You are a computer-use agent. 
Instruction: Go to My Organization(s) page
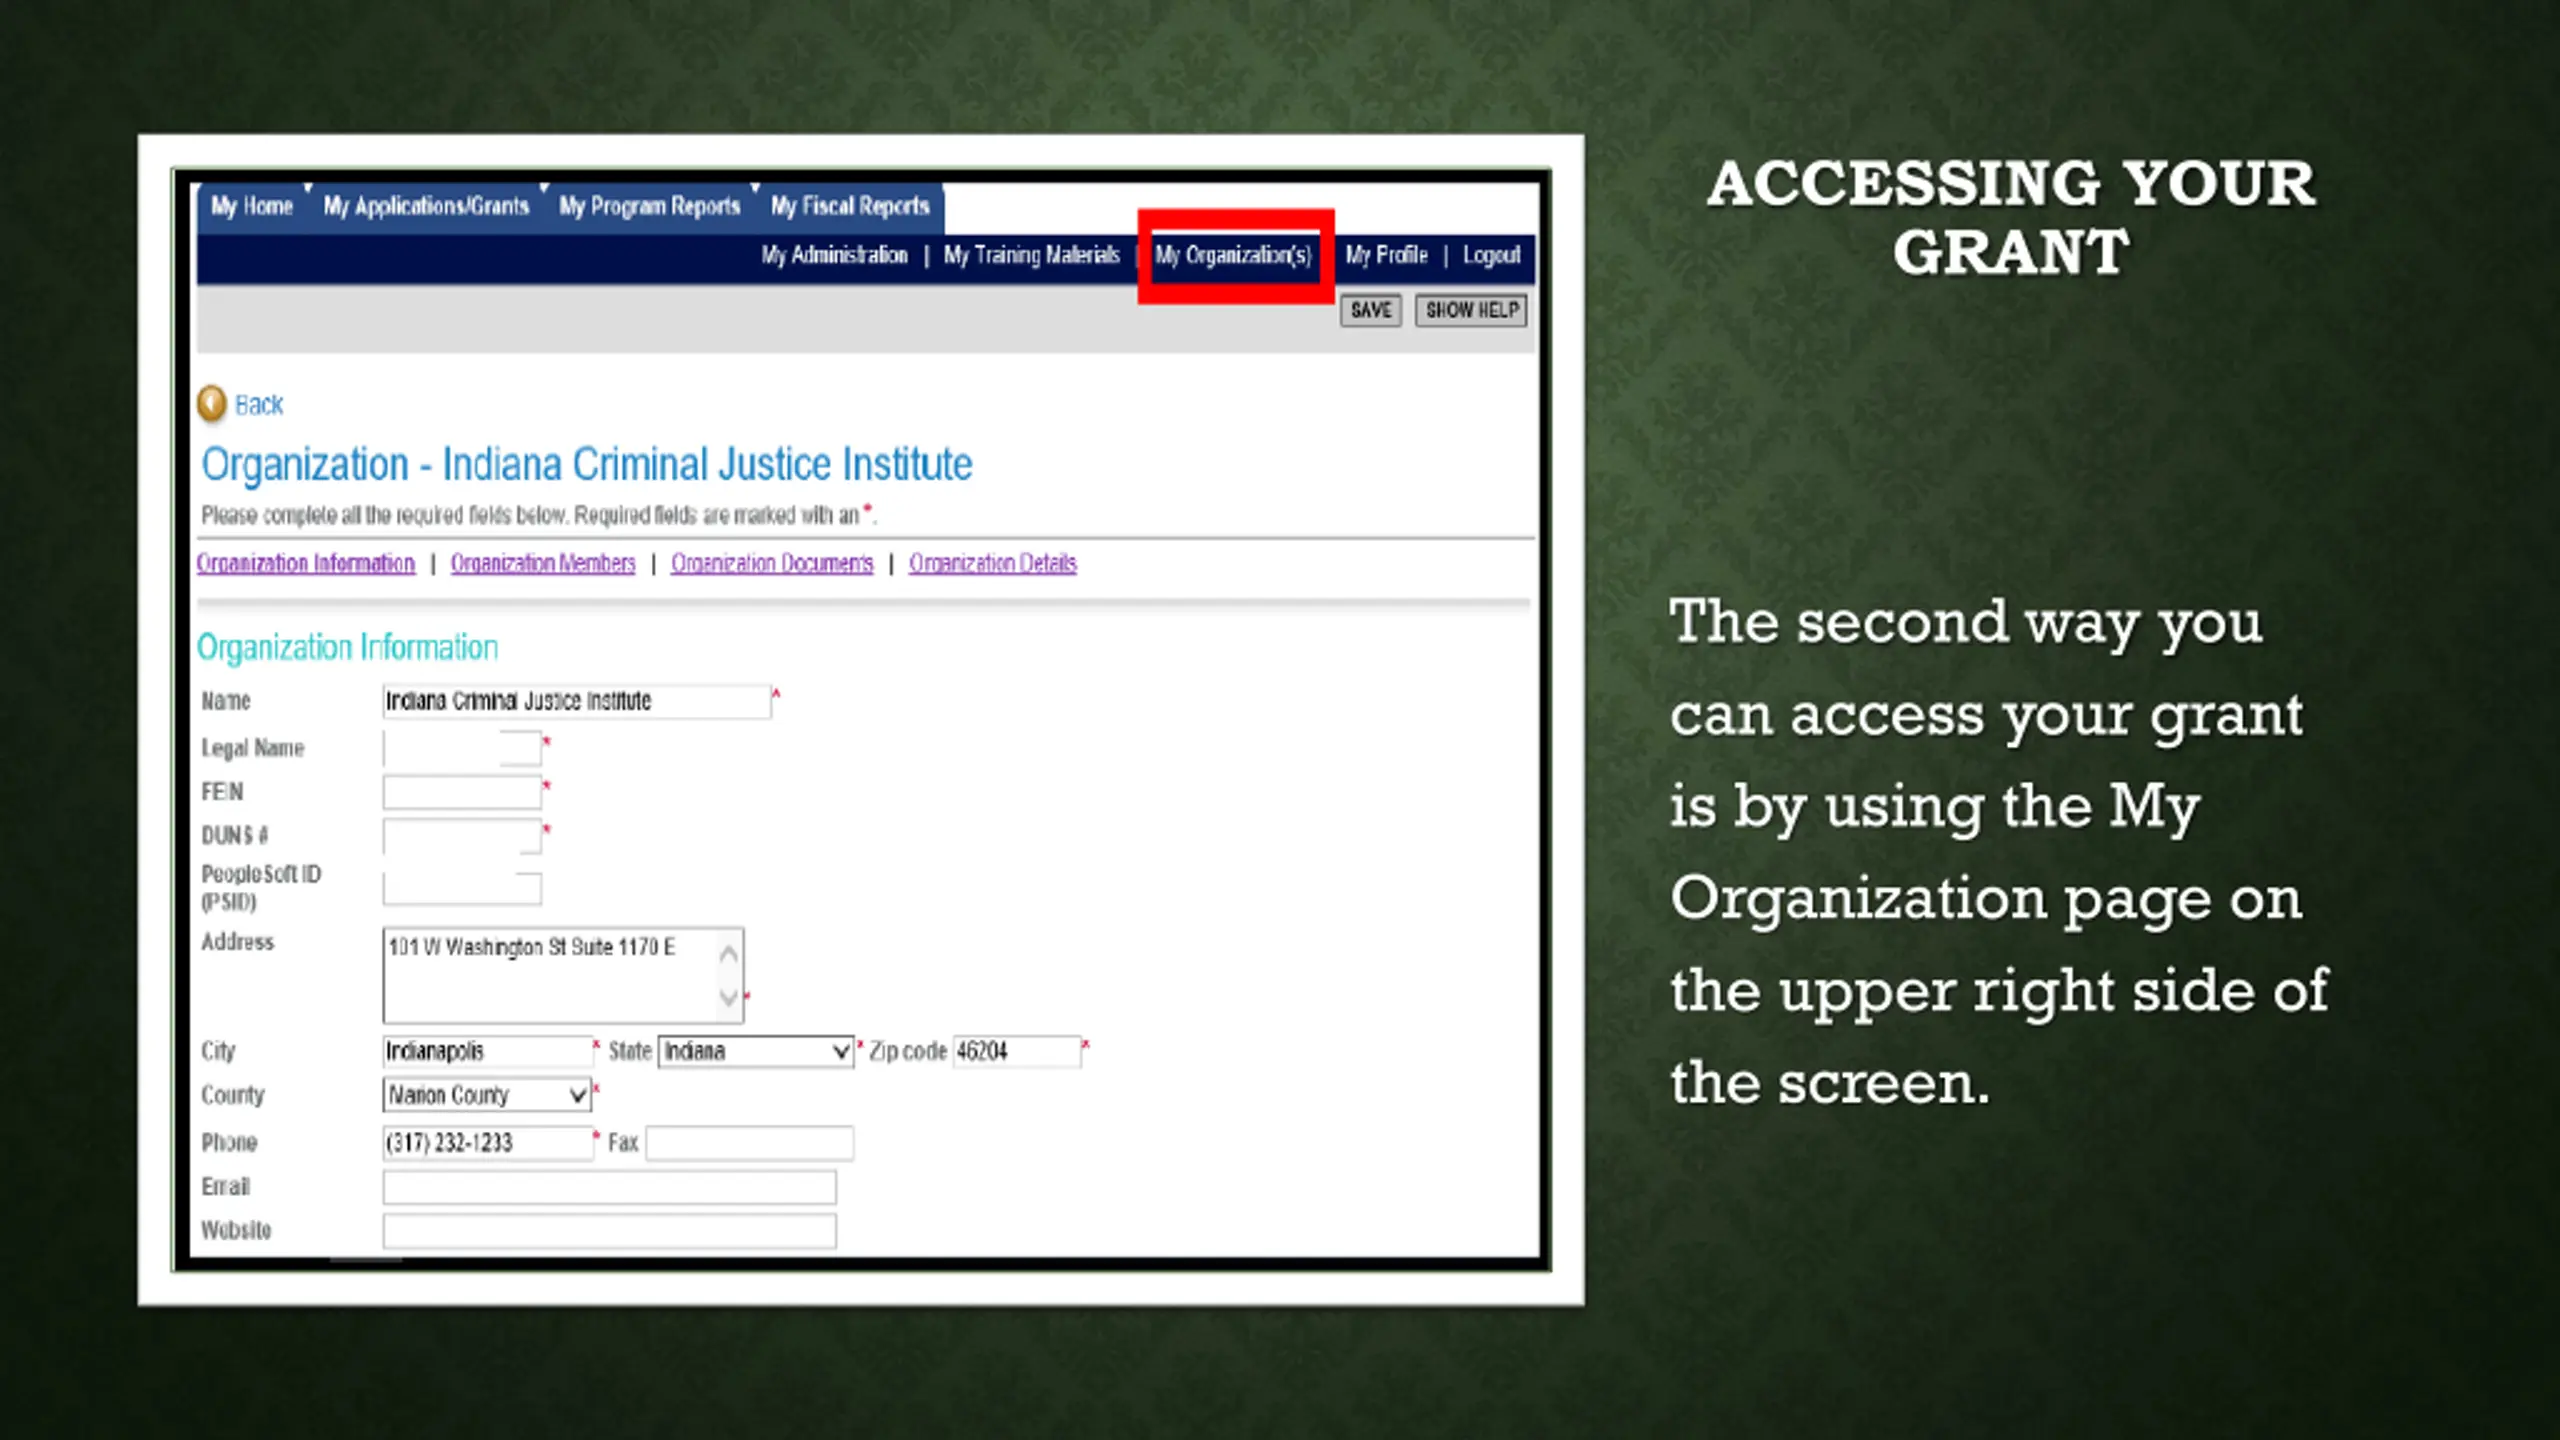click(x=1233, y=256)
